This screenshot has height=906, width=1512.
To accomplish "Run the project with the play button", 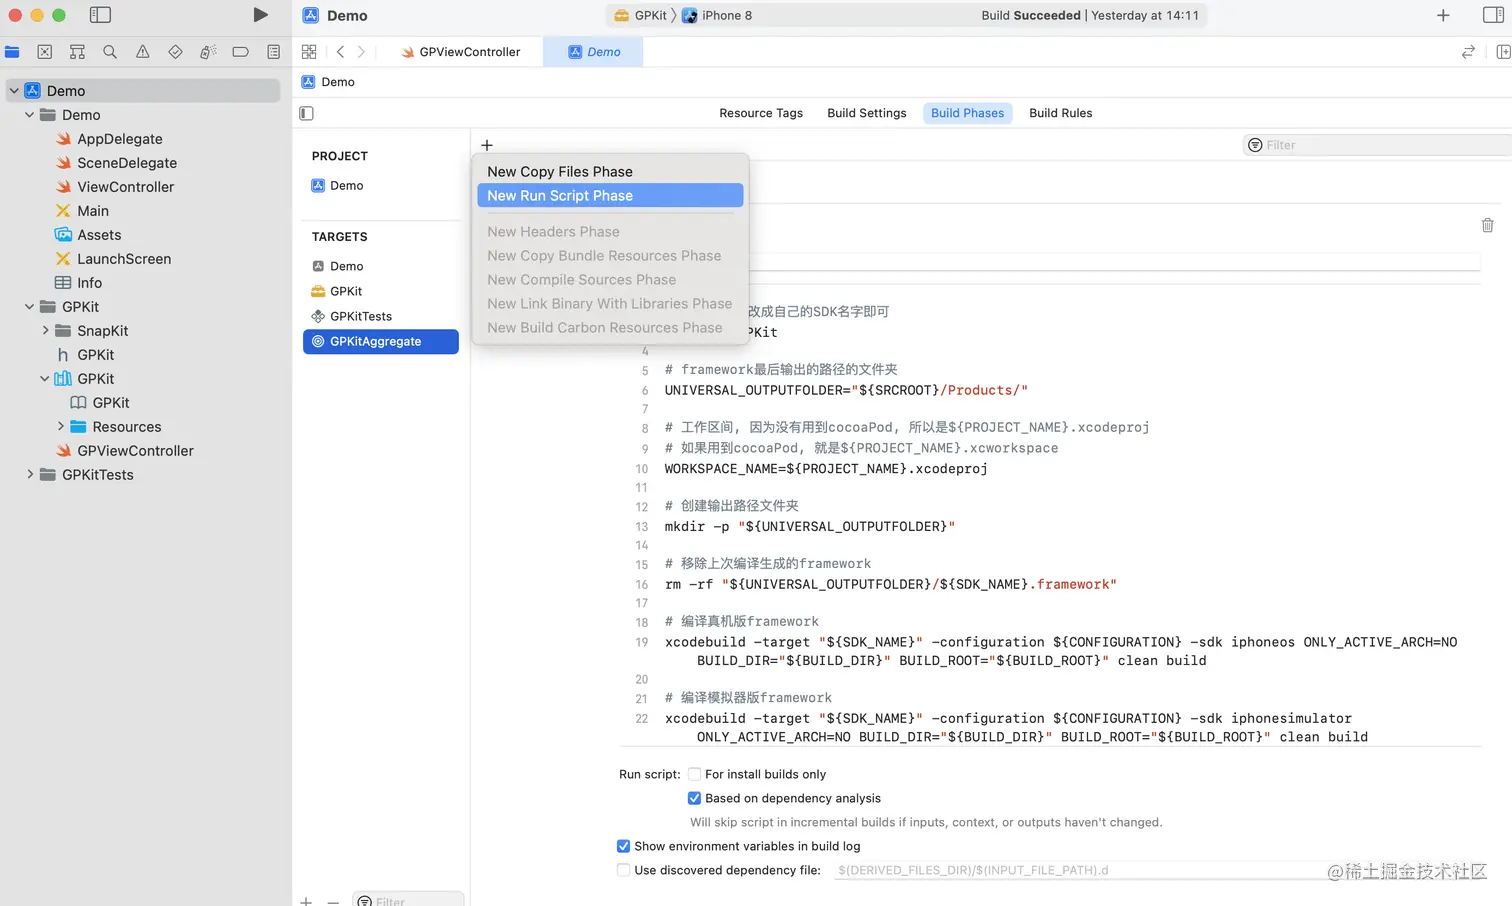I will pyautogui.click(x=260, y=15).
